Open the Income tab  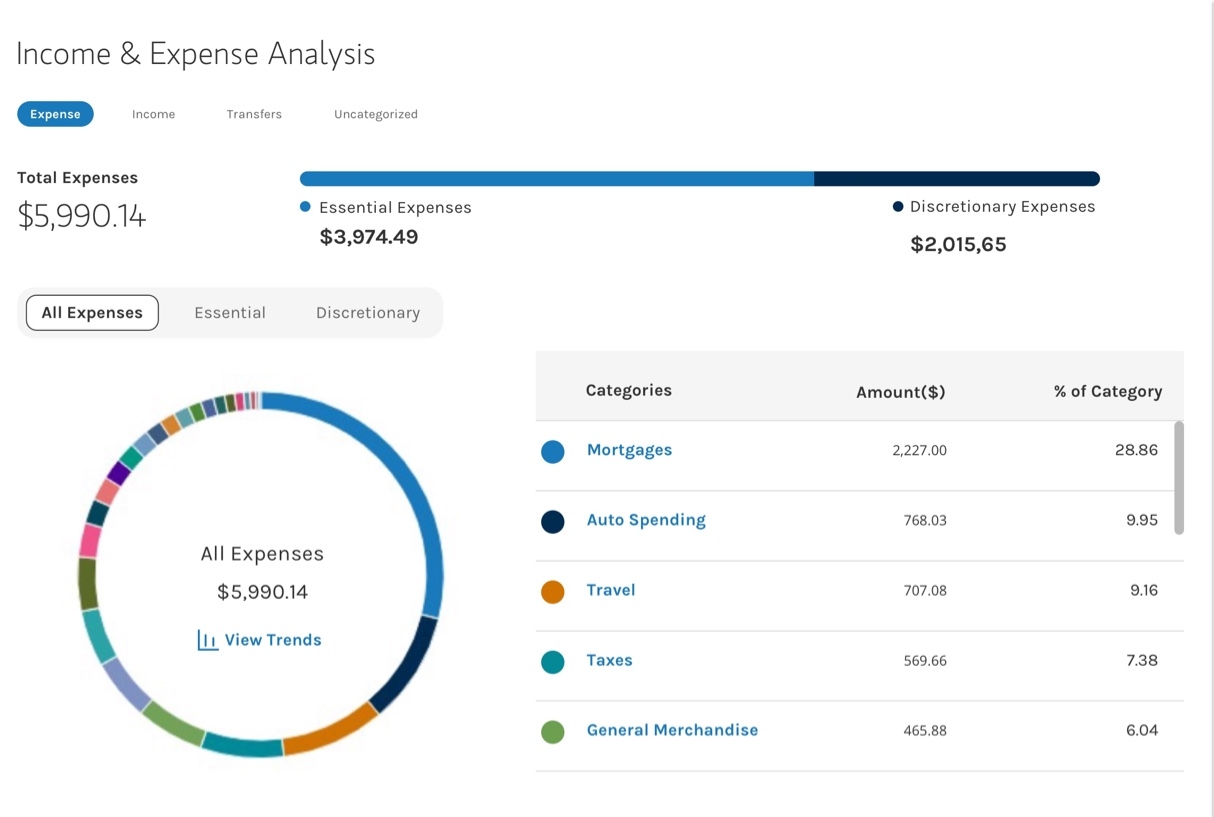tap(153, 113)
